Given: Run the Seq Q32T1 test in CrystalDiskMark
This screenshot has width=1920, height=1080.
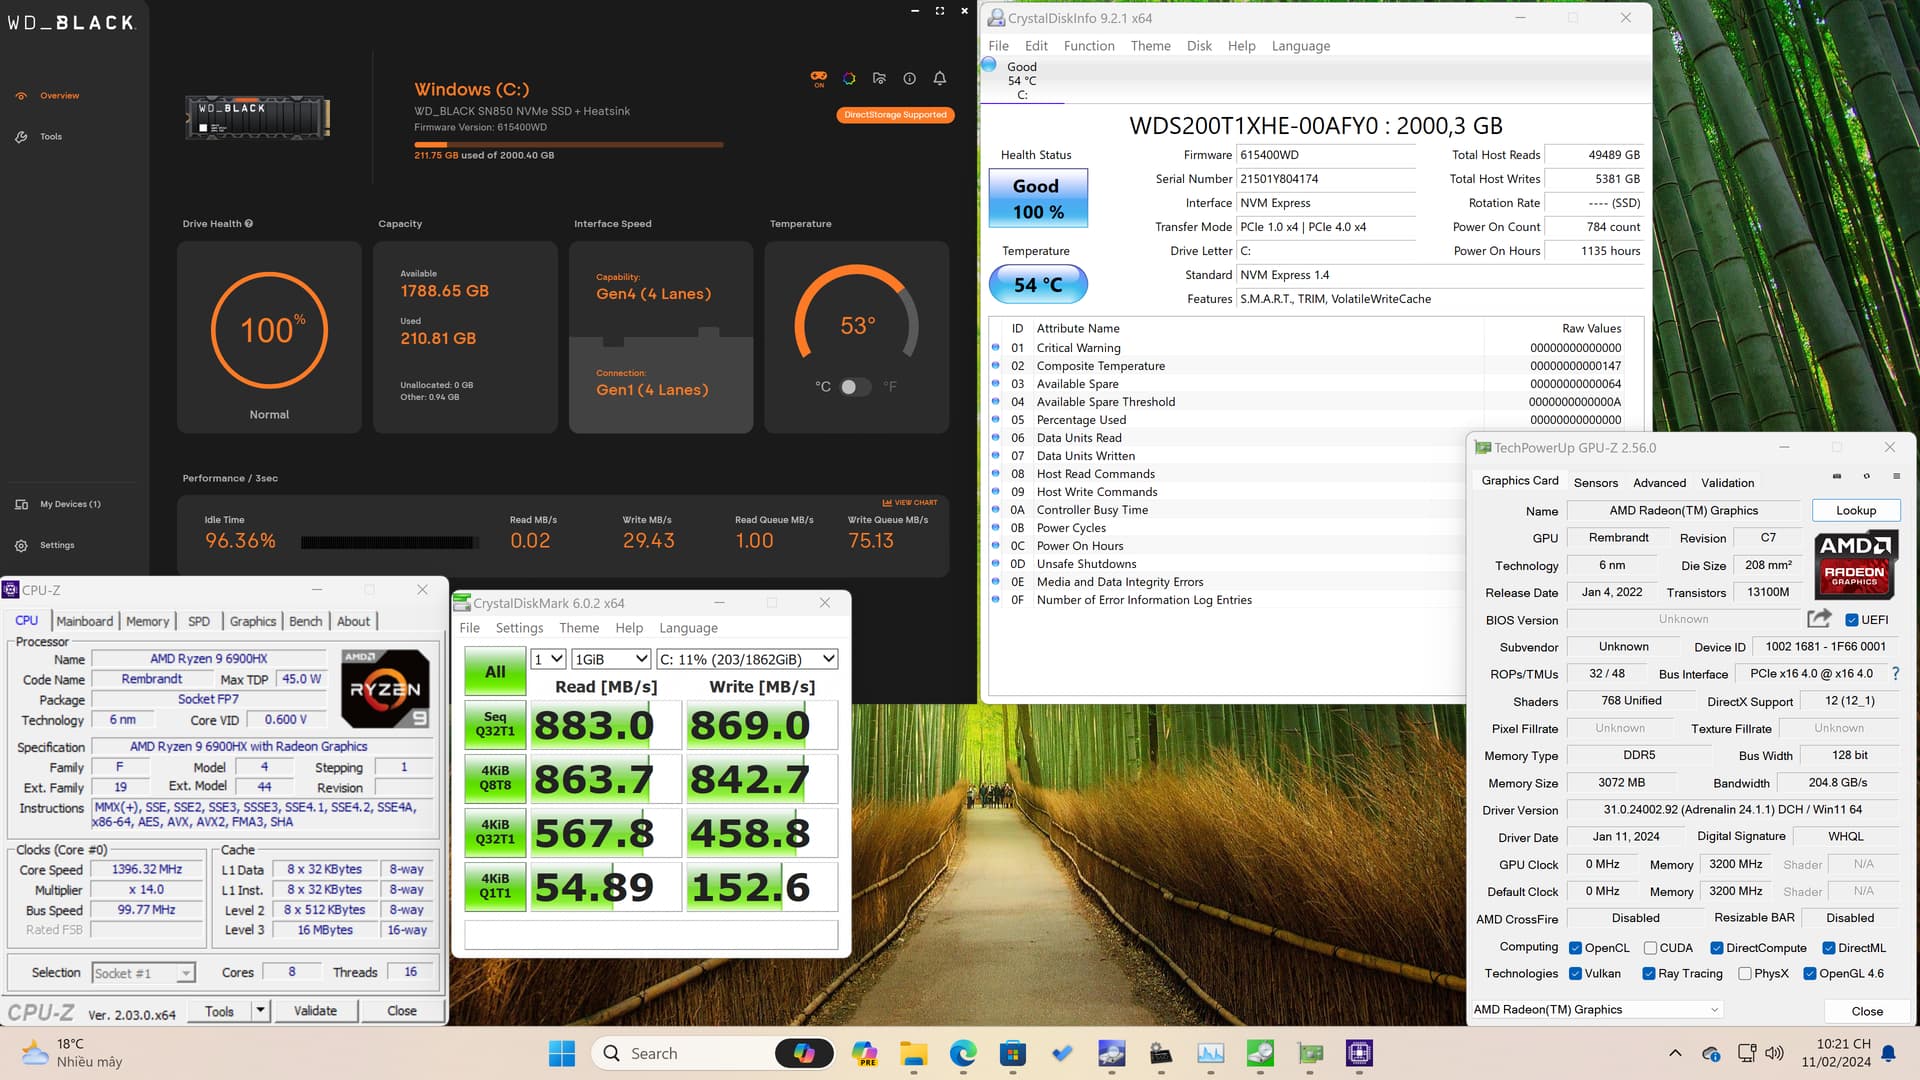Looking at the screenshot, I should (x=495, y=725).
